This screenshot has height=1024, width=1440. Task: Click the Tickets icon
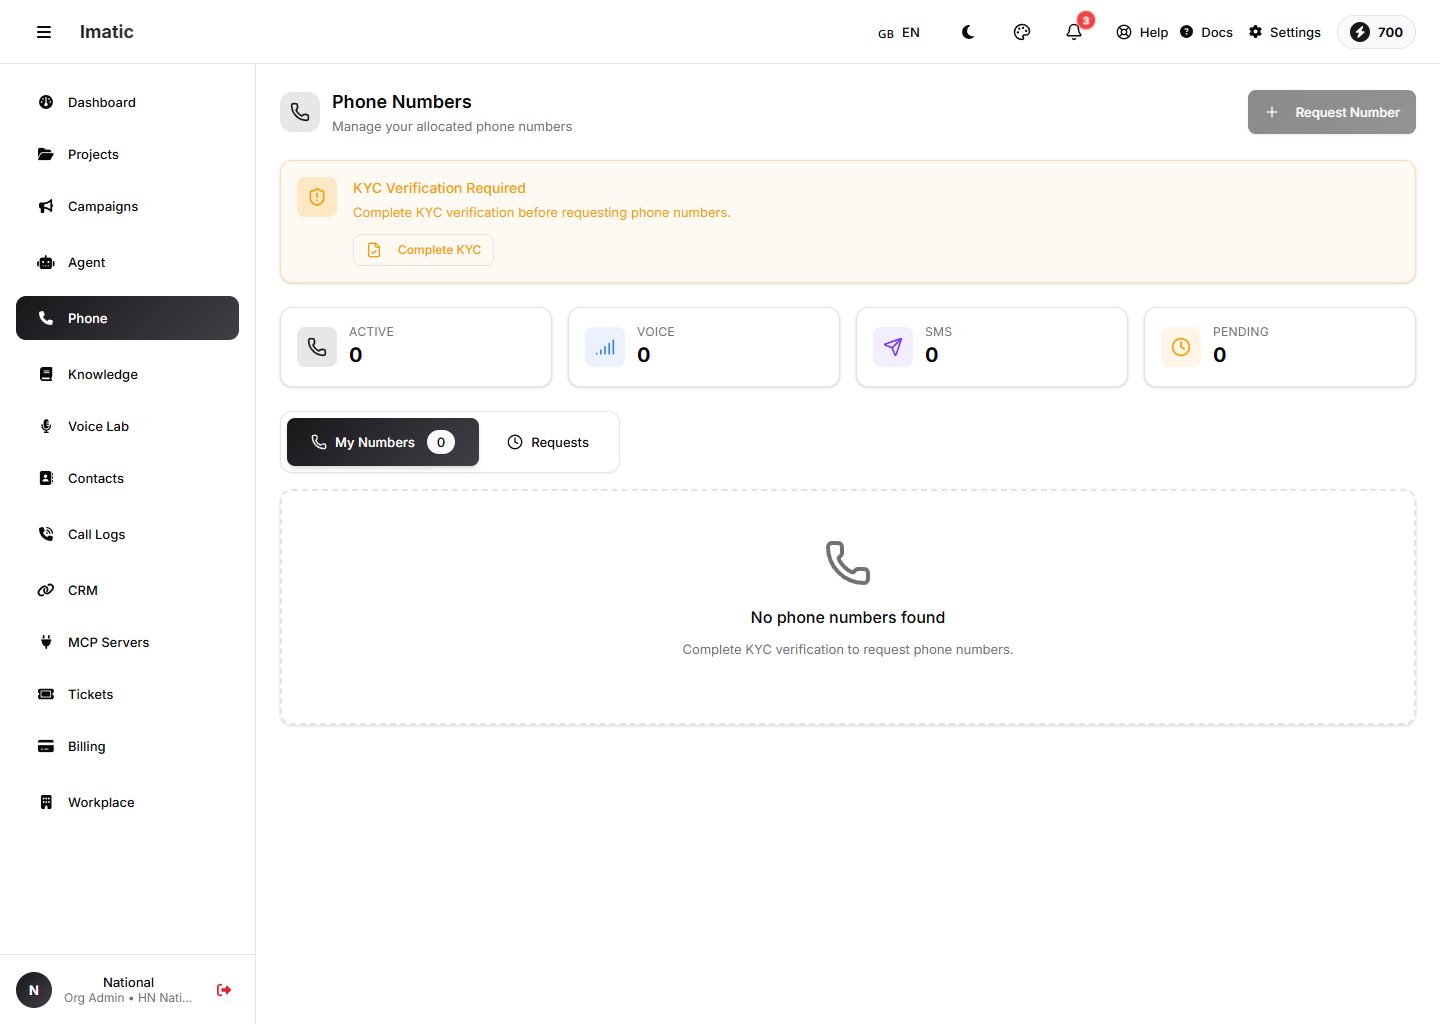pos(46,694)
